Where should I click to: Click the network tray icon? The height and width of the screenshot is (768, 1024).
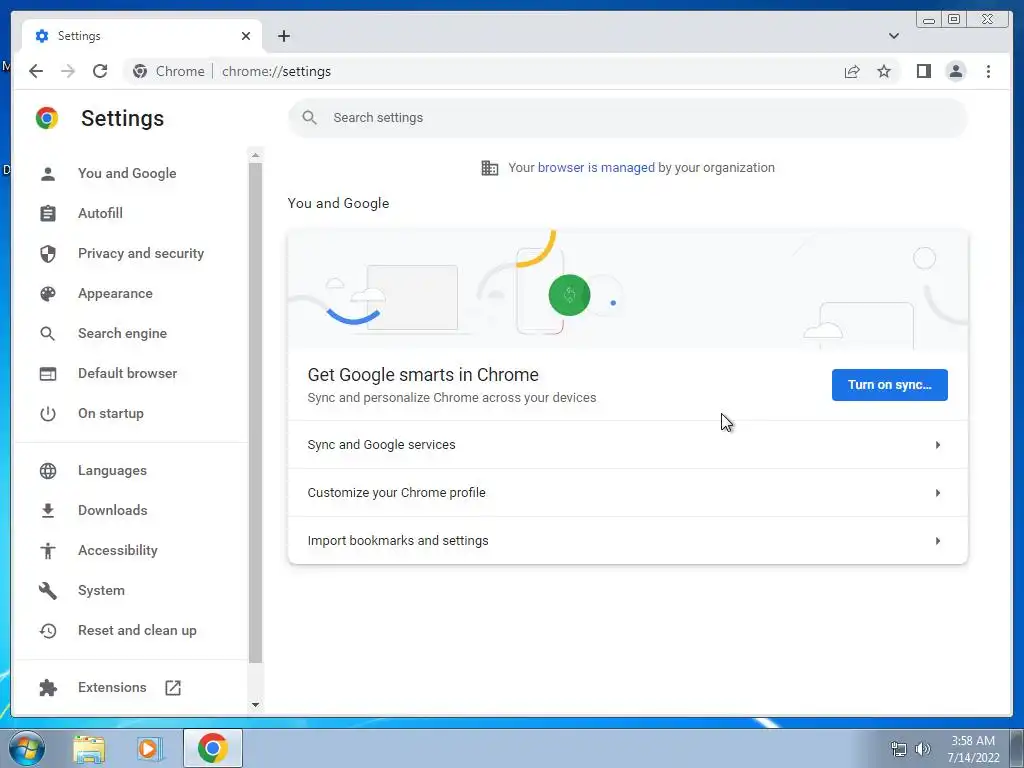click(x=899, y=749)
